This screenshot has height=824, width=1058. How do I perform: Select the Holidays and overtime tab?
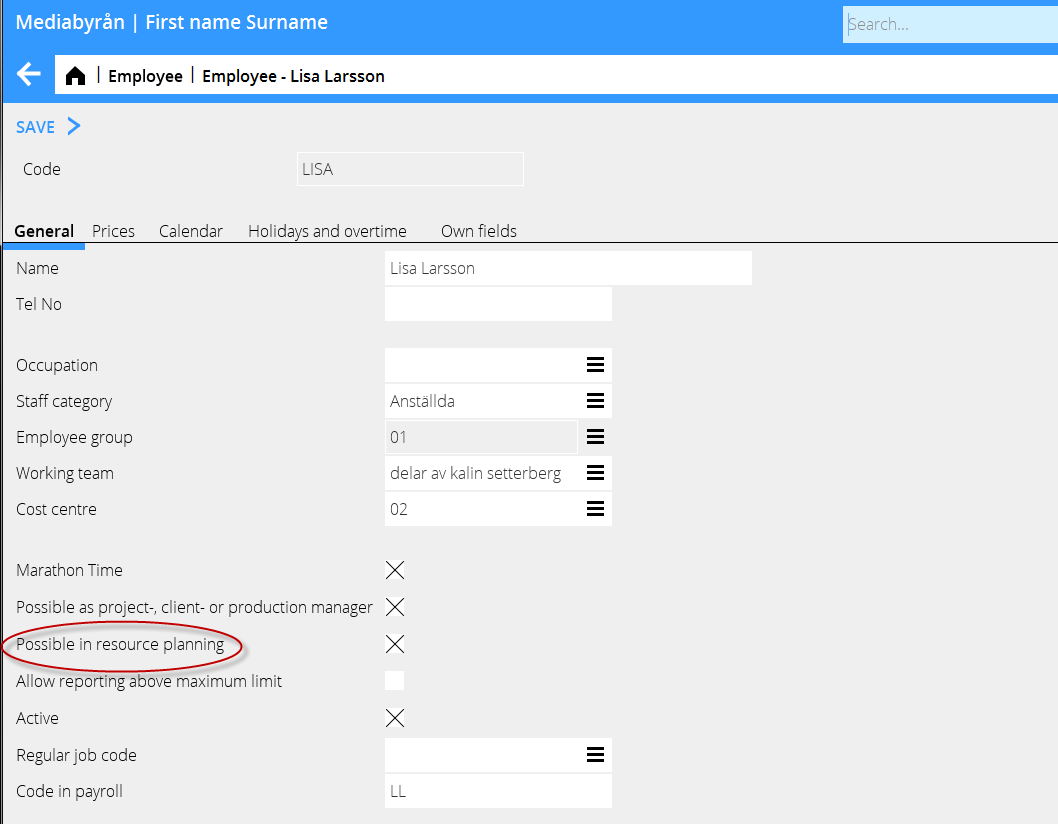(x=327, y=231)
